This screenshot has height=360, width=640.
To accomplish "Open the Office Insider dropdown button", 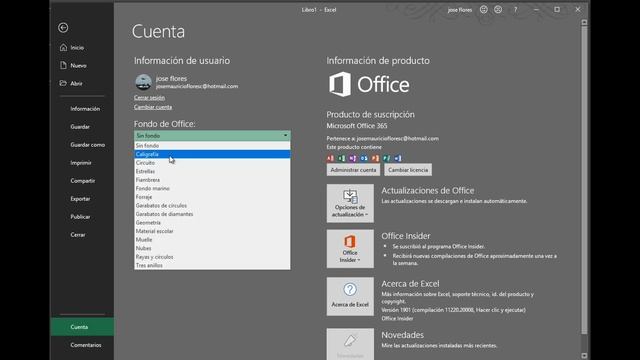I will pos(350,249).
